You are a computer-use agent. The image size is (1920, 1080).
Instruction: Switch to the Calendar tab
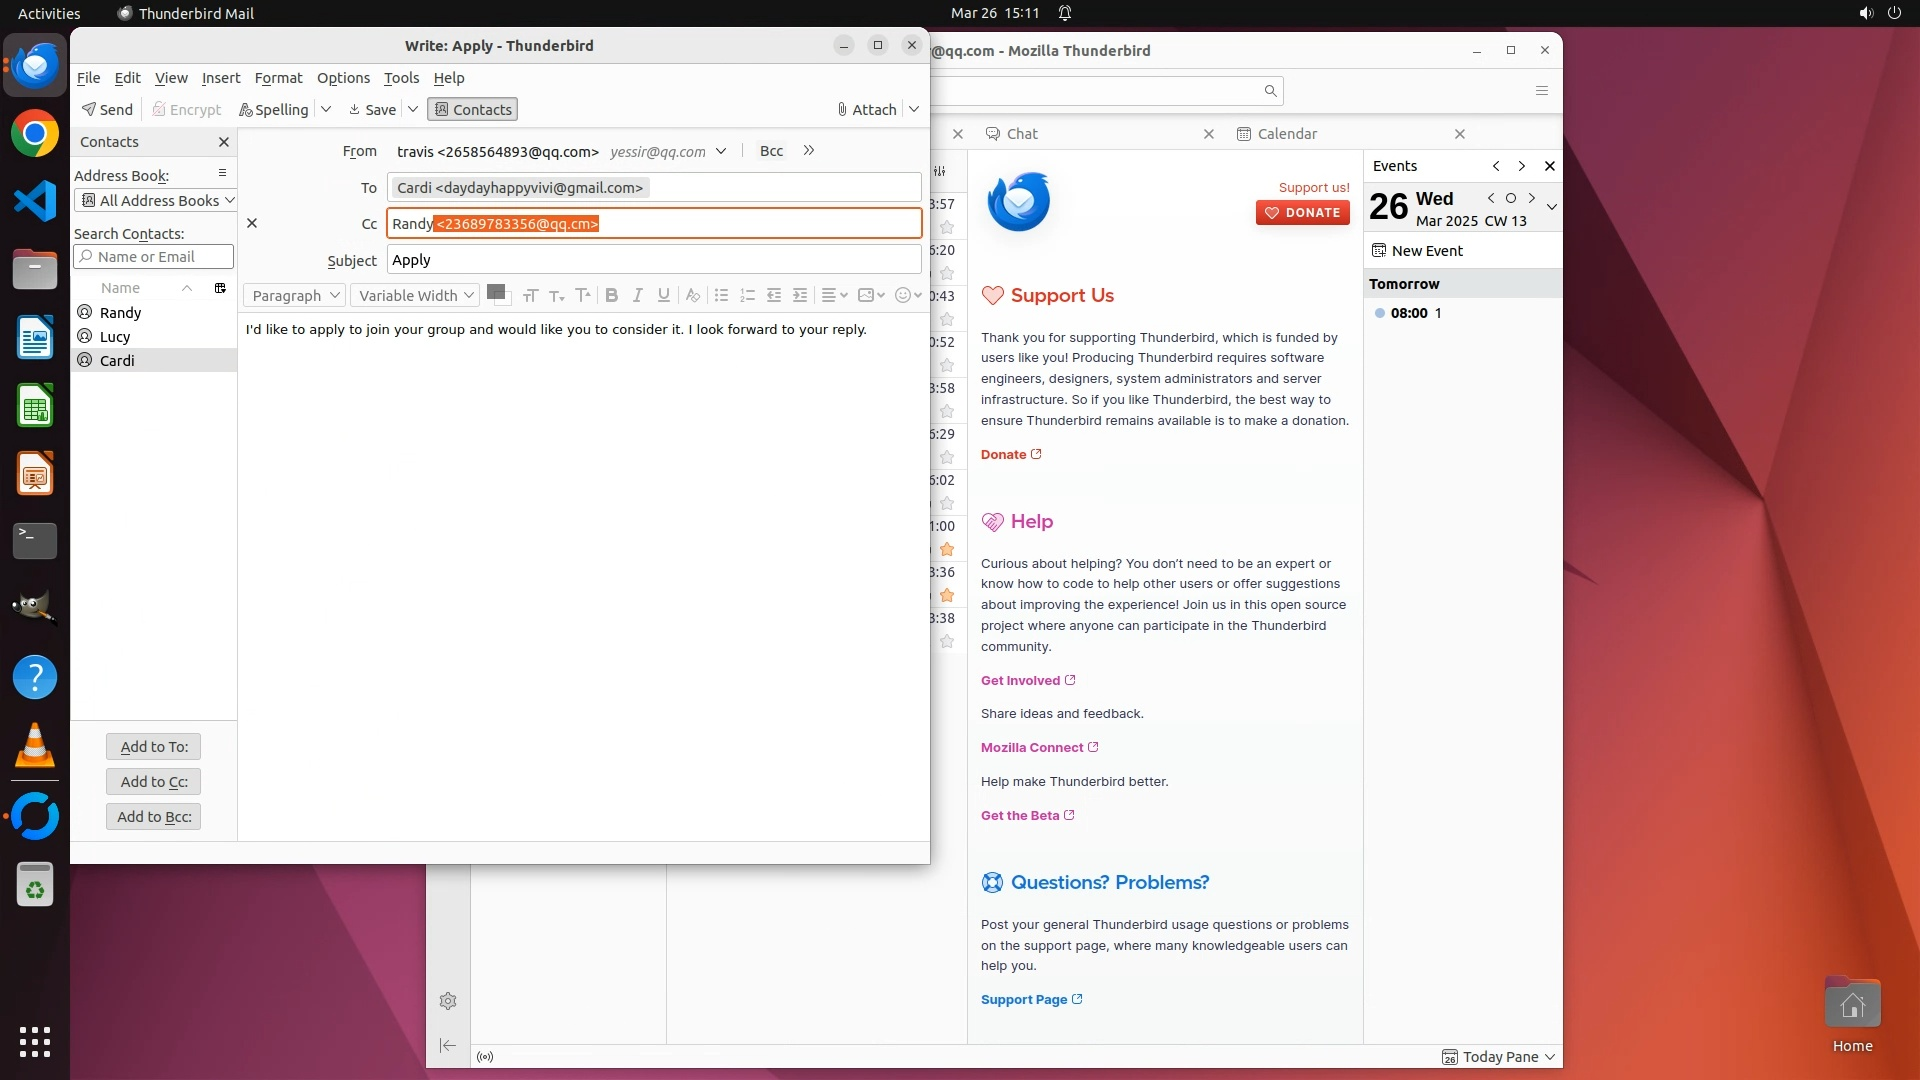1286,134
